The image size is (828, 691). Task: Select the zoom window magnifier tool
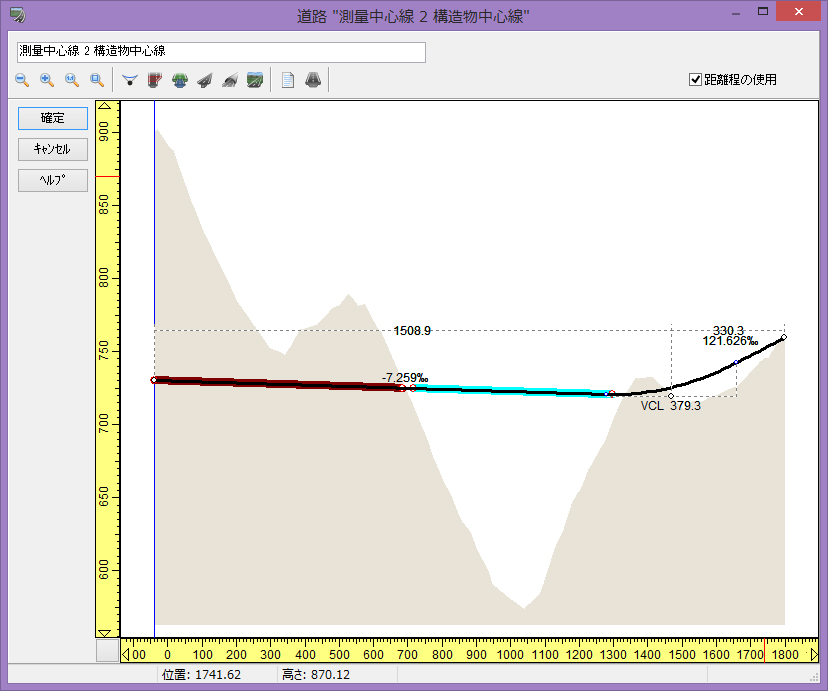pos(97,80)
